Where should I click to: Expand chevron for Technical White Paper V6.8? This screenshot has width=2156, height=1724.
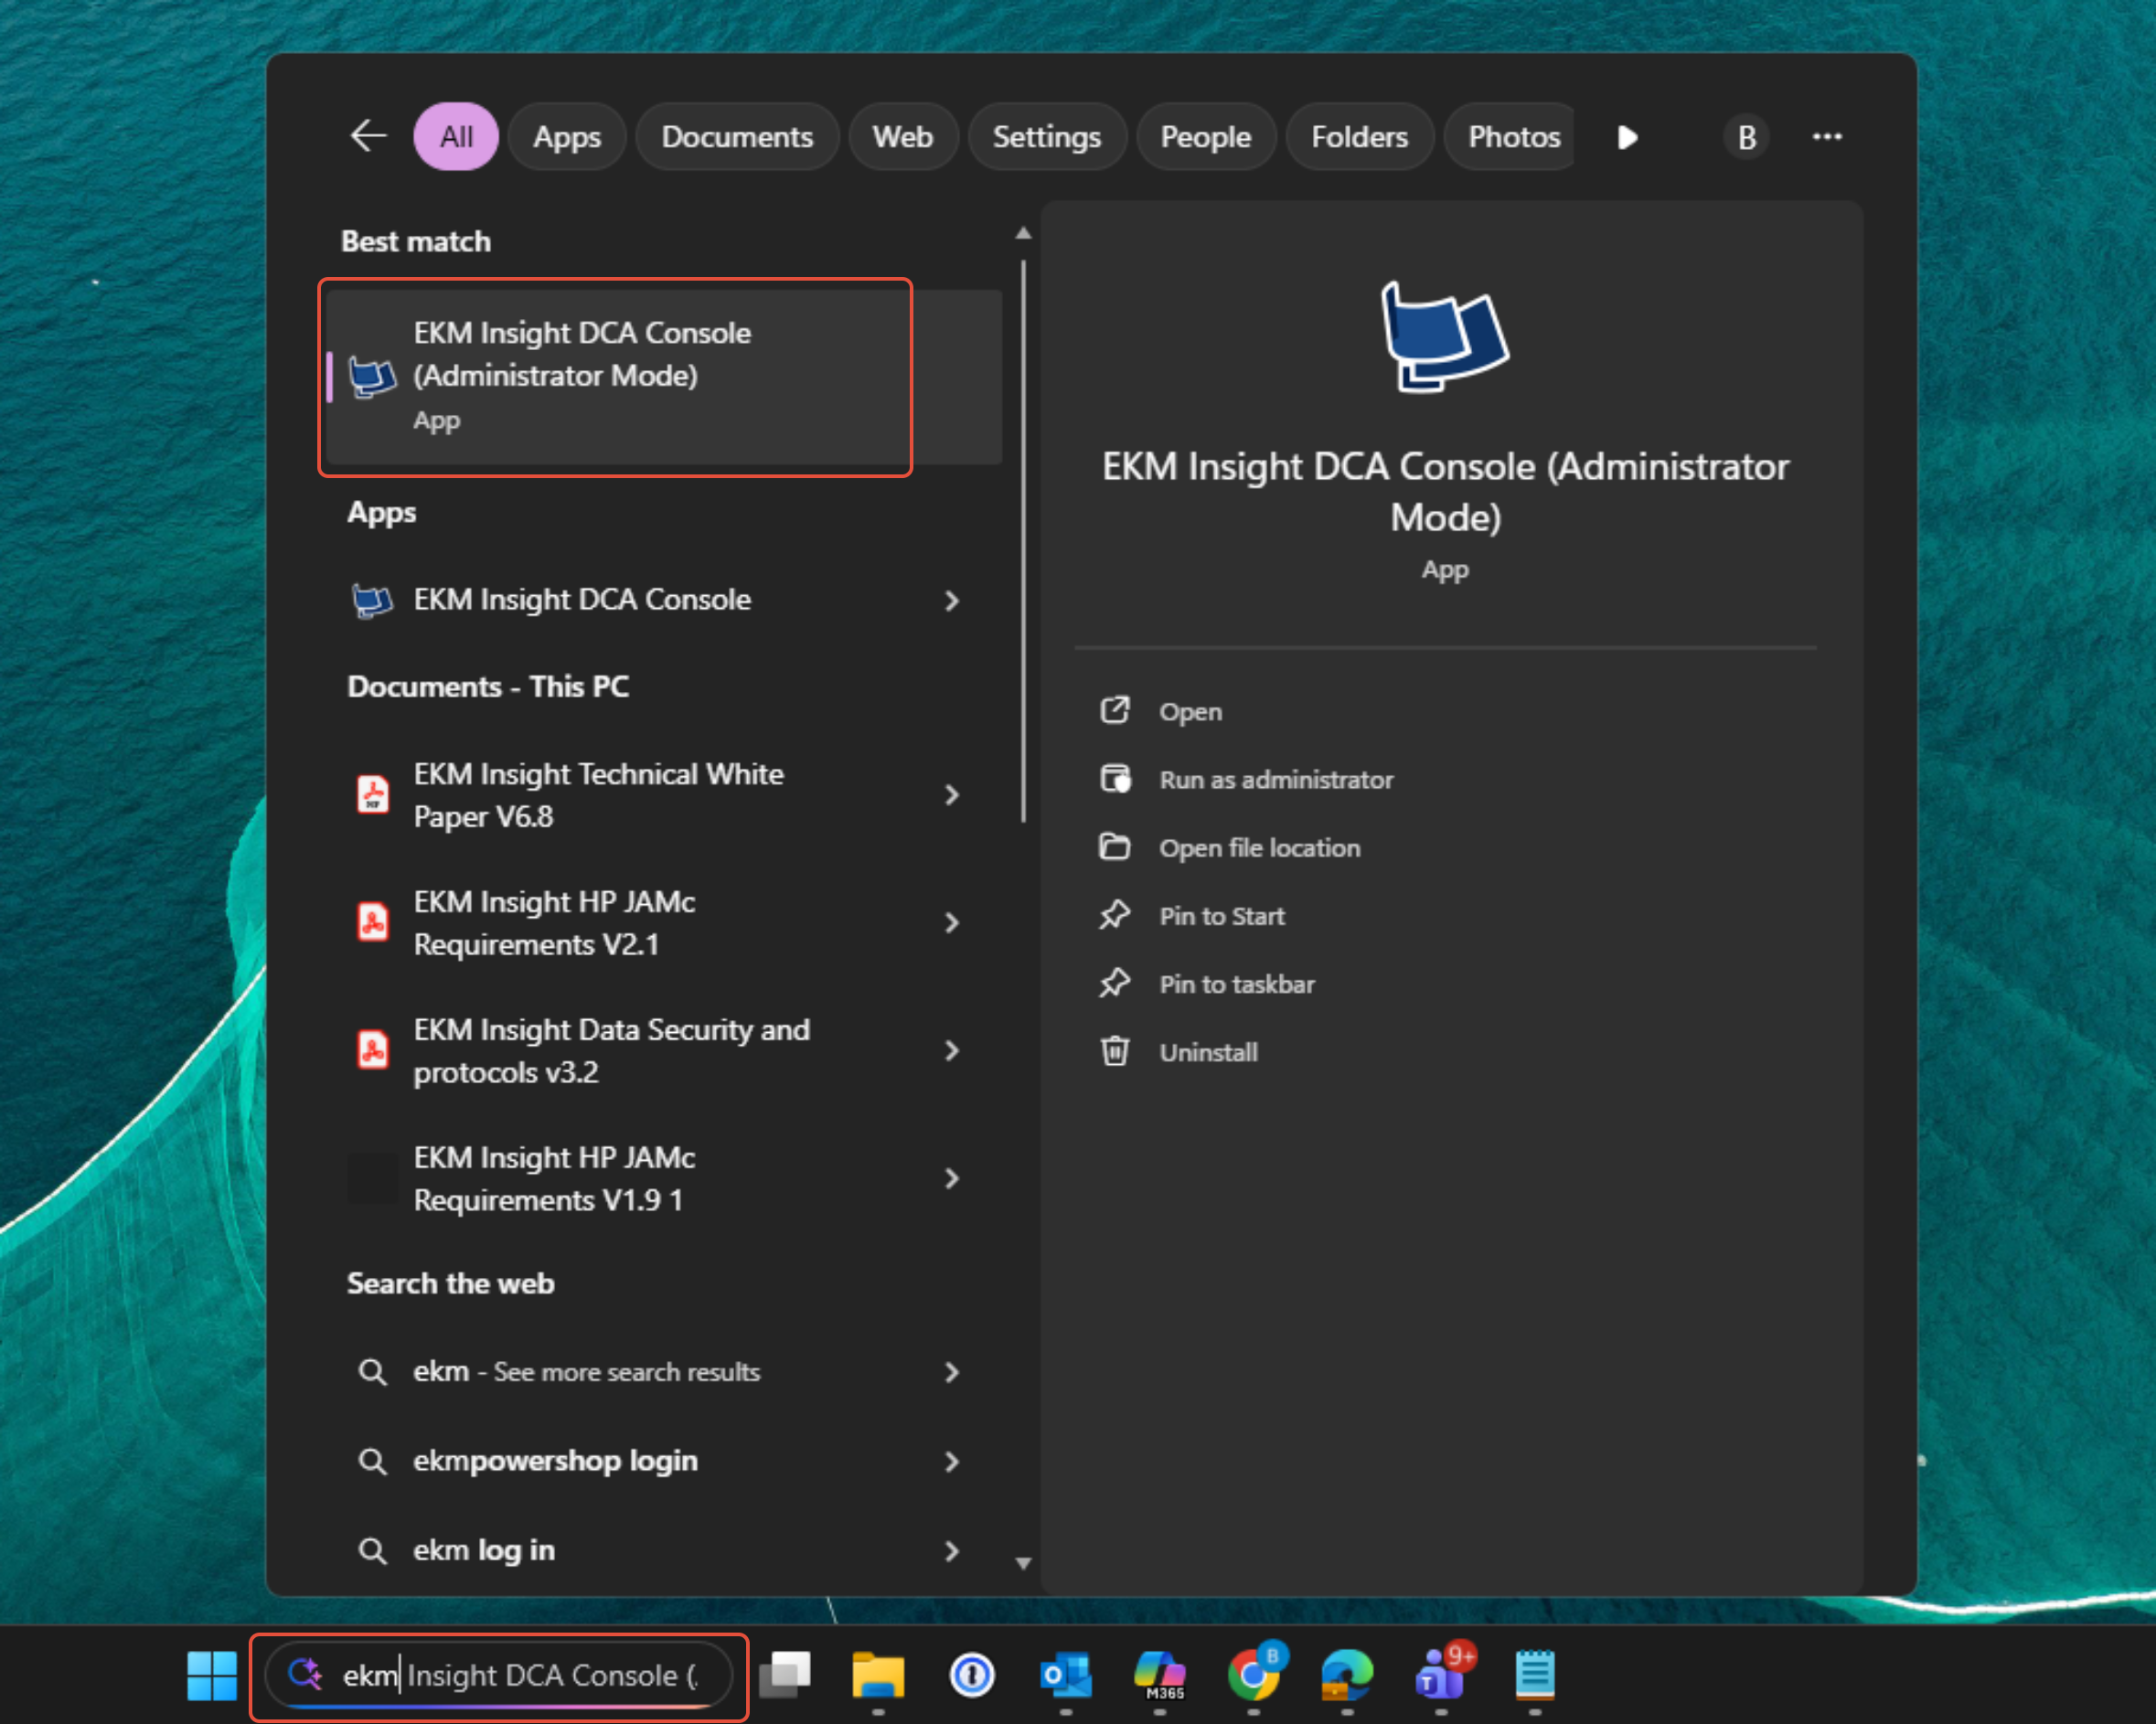click(x=952, y=795)
